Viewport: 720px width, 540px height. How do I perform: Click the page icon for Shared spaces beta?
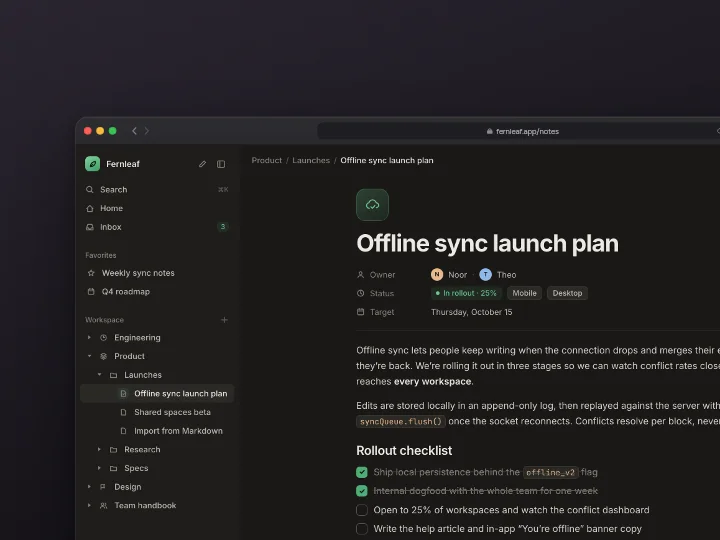(123, 412)
